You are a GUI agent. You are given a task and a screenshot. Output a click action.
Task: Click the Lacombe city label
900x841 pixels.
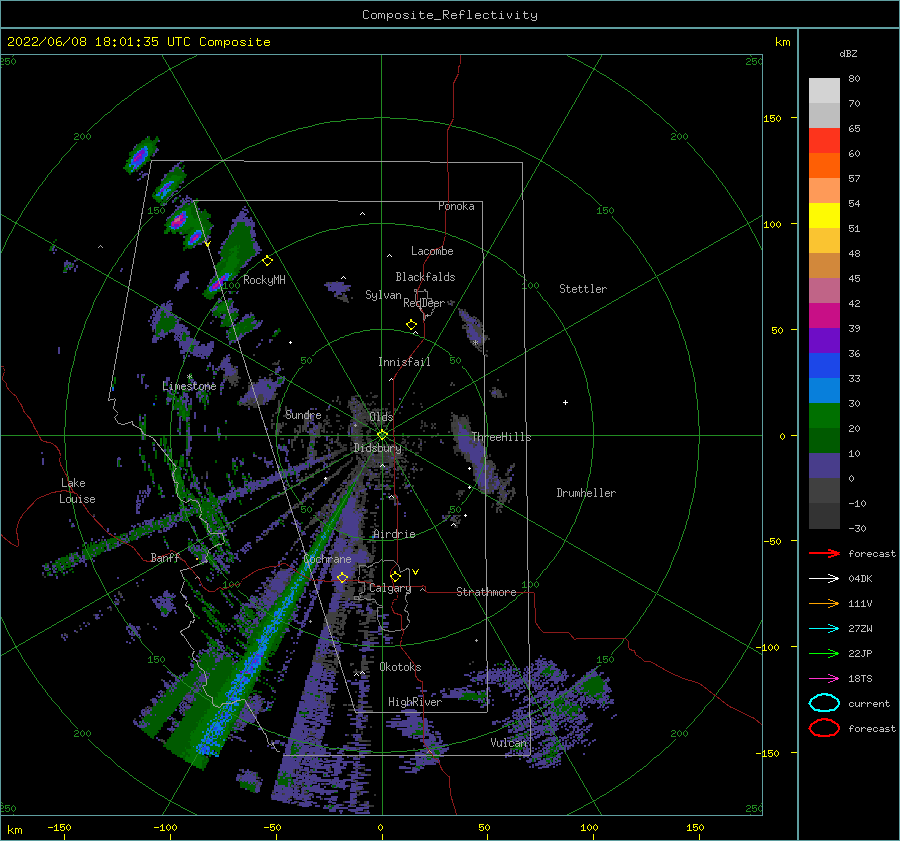432,251
